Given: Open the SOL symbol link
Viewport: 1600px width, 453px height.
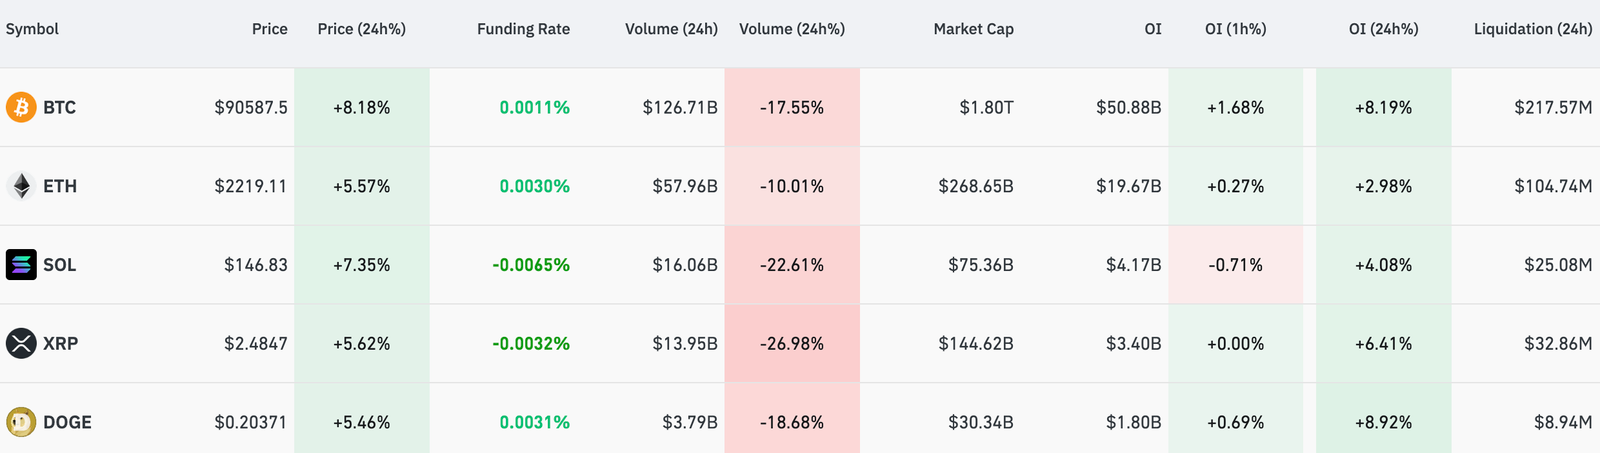Looking at the screenshot, I should pos(59,265).
